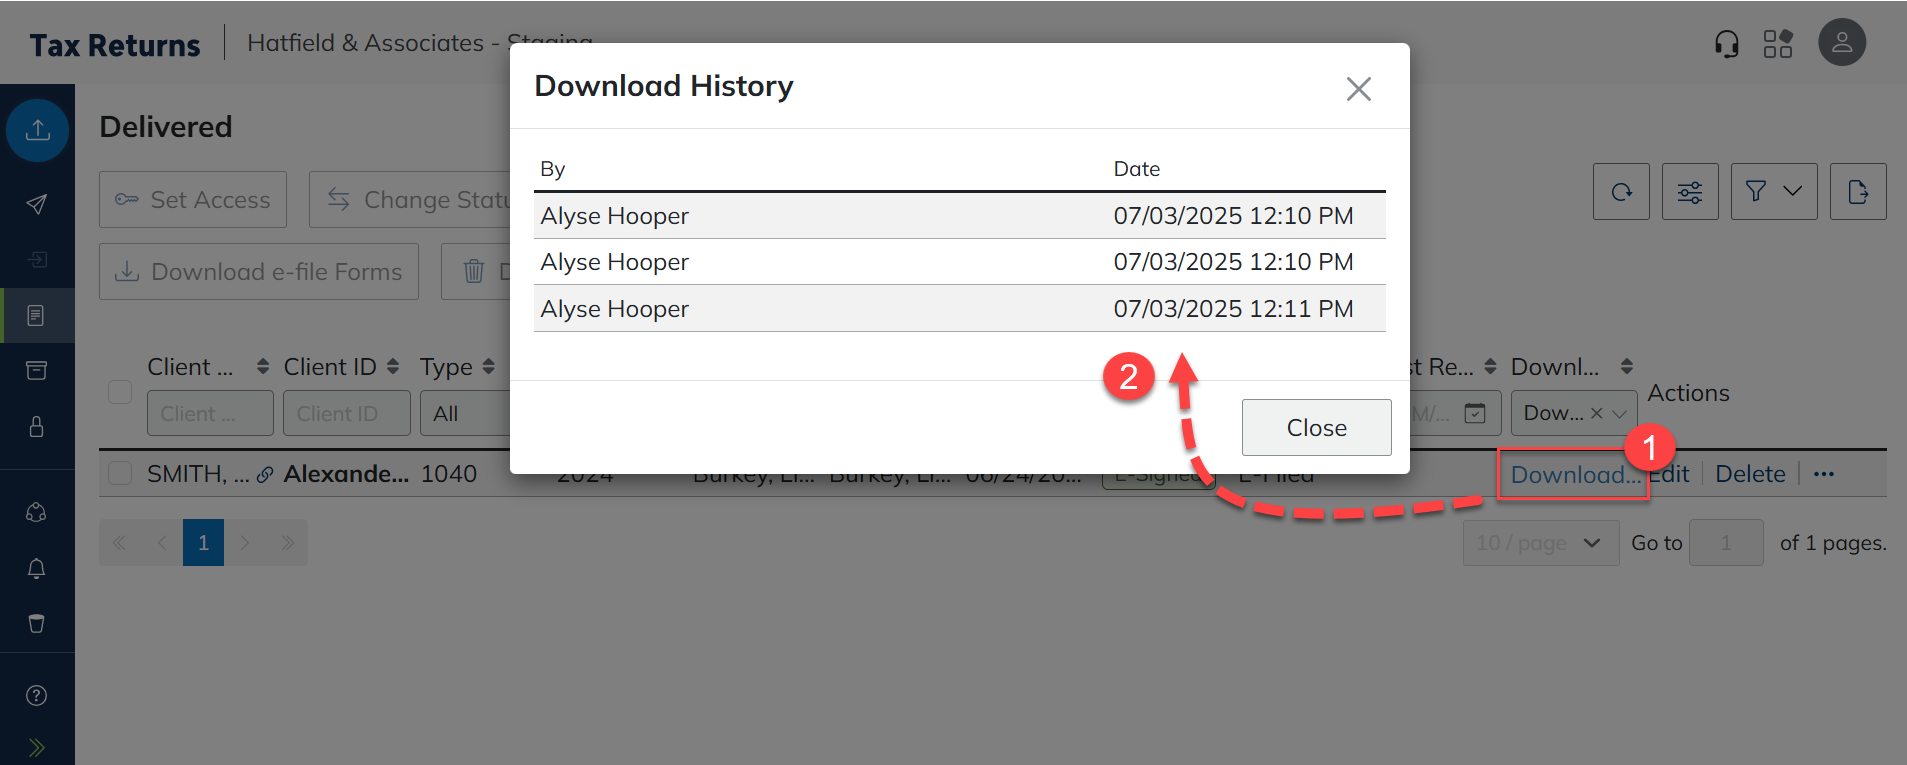This screenshot has height=765, width=1907.
Task: Open the filter dropdown button
Action: [1773, 192]
